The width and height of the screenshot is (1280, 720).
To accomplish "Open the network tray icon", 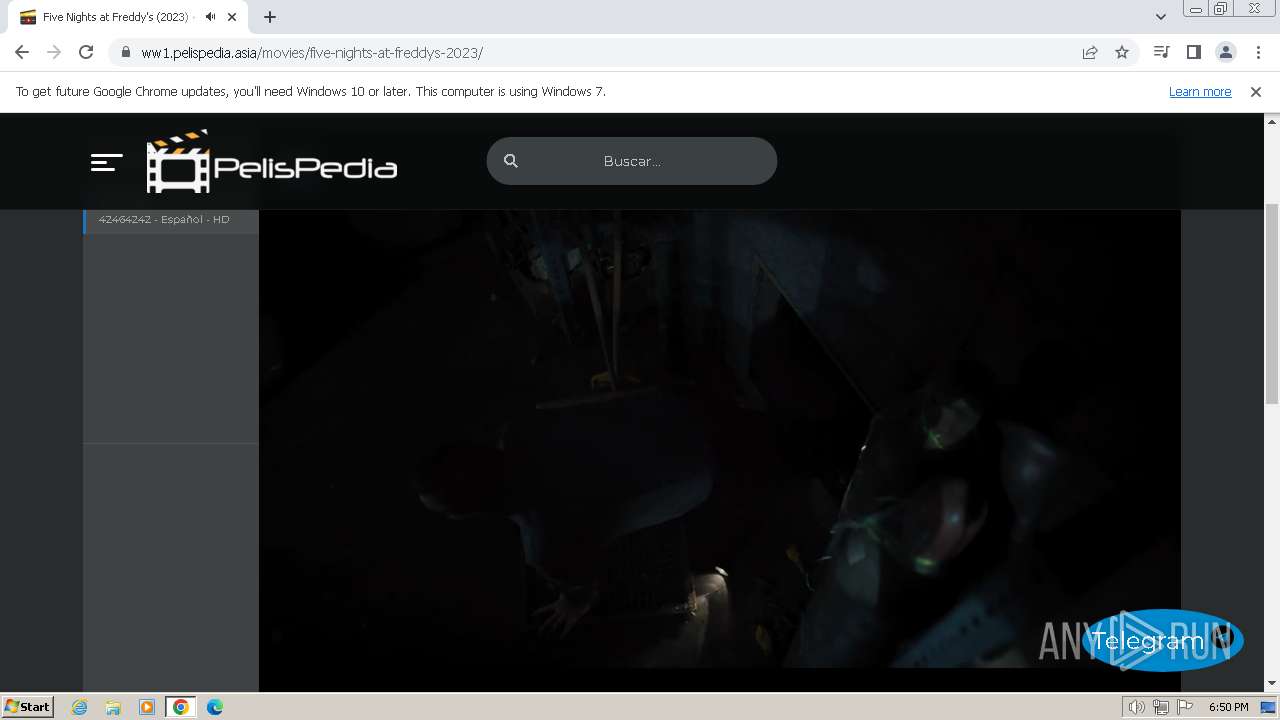I will [1161, 707].
